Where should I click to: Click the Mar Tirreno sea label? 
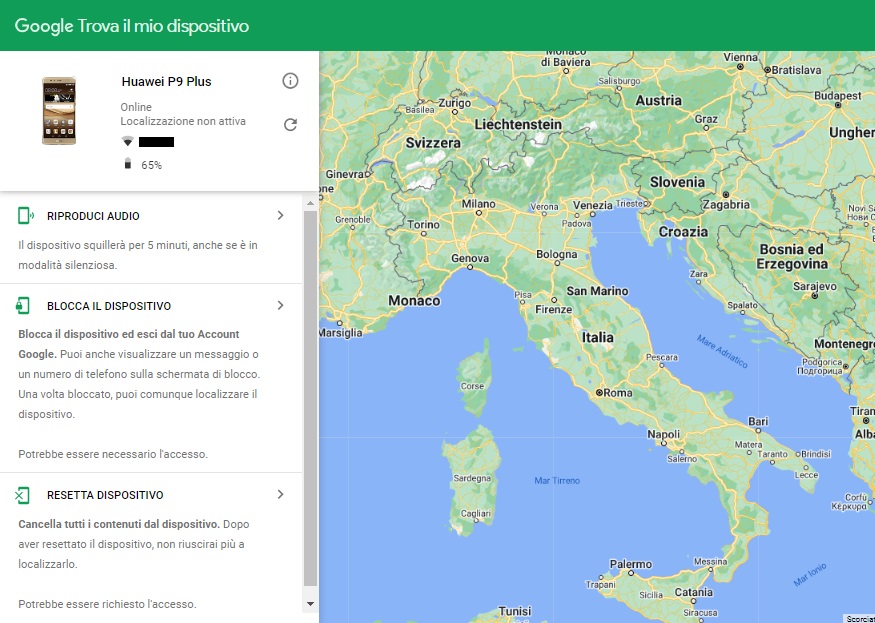557,481
